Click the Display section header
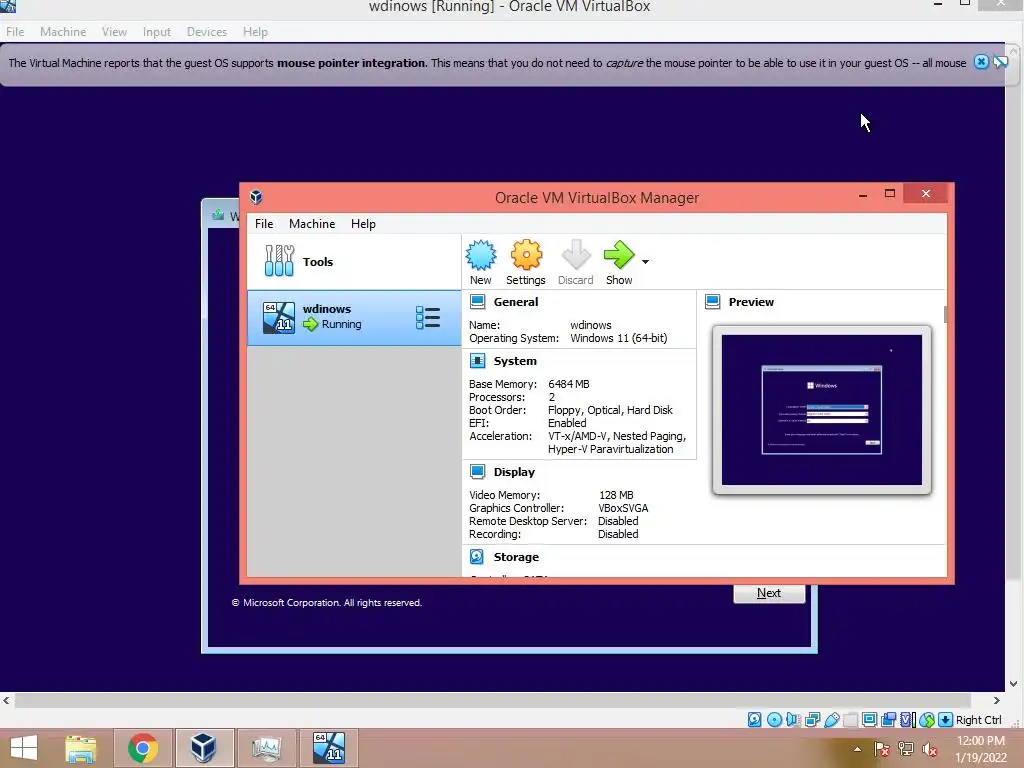Image resolution: width=1024 pixels, height=768 pixels. 514,472
